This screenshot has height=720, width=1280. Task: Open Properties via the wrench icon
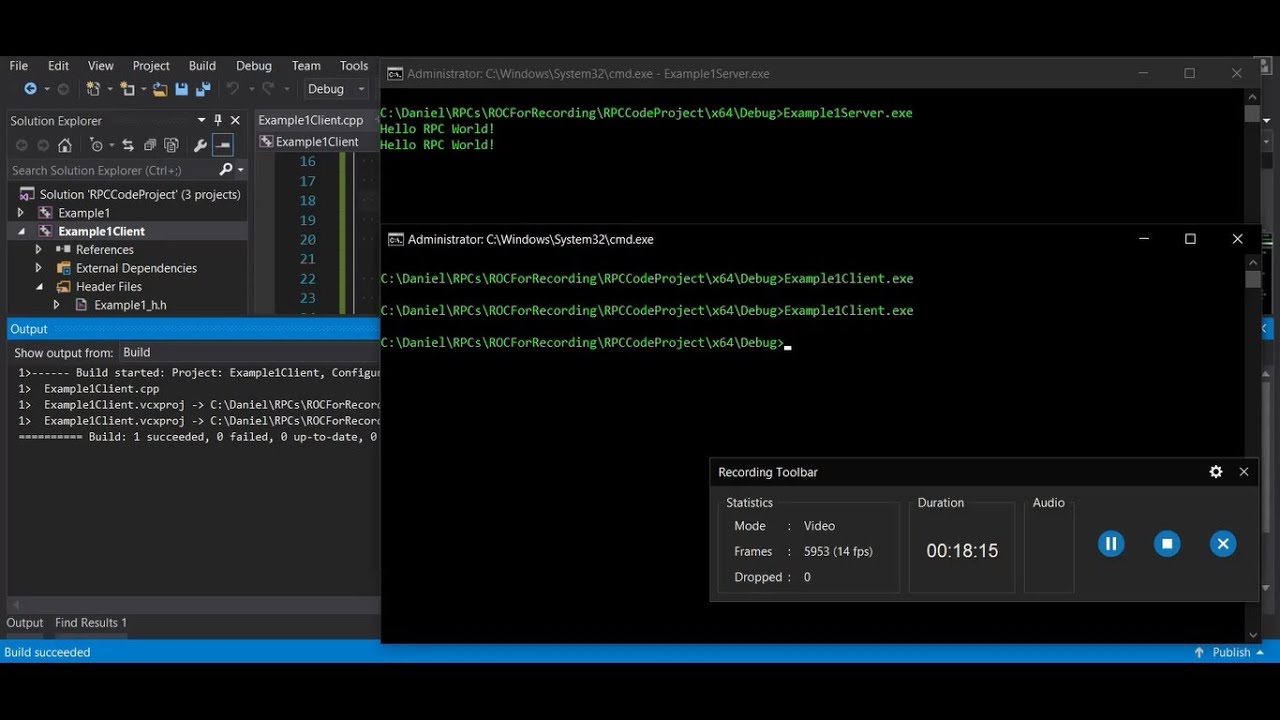tap(200, 146)
